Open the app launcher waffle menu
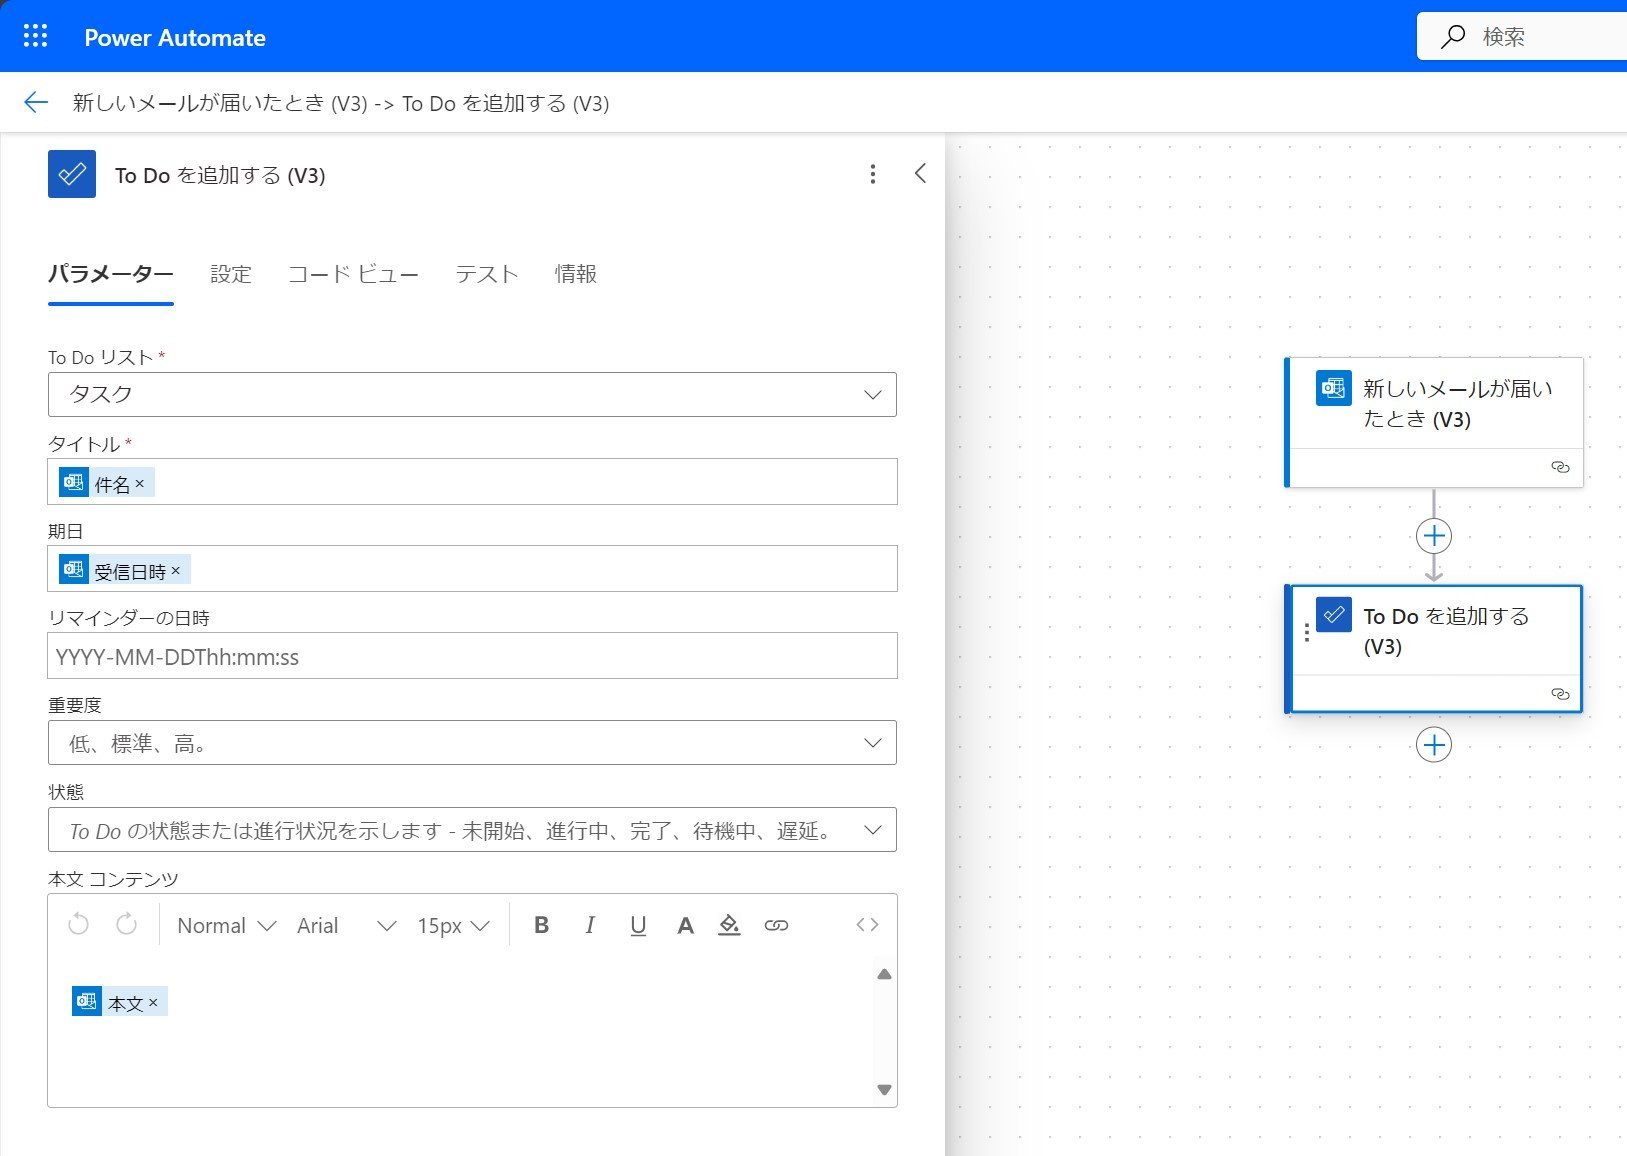 (35, 37)
